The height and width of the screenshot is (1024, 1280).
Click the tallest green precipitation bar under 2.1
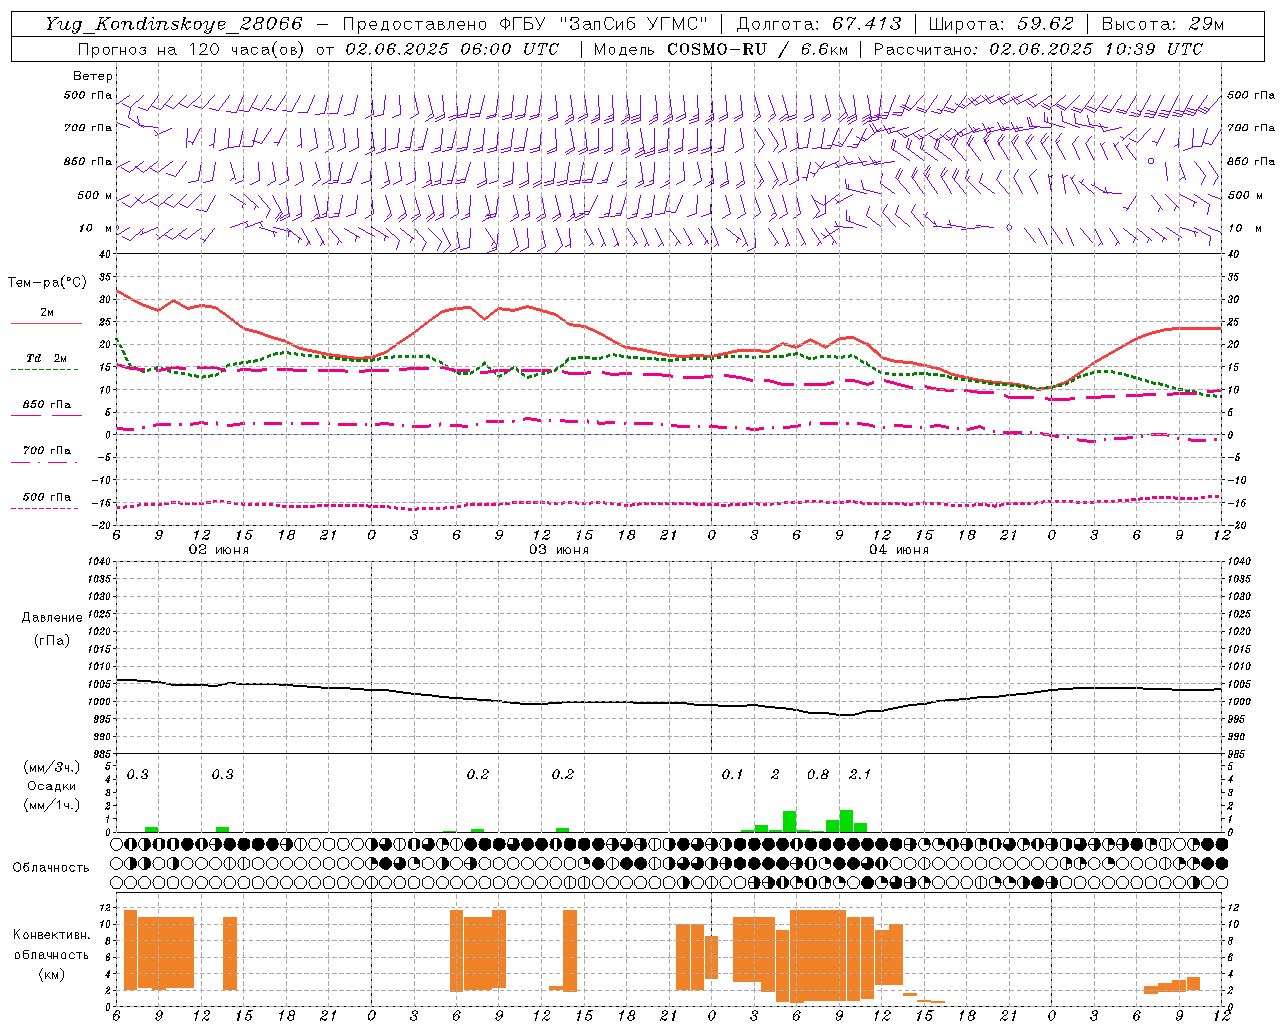(x=846, y=820)
